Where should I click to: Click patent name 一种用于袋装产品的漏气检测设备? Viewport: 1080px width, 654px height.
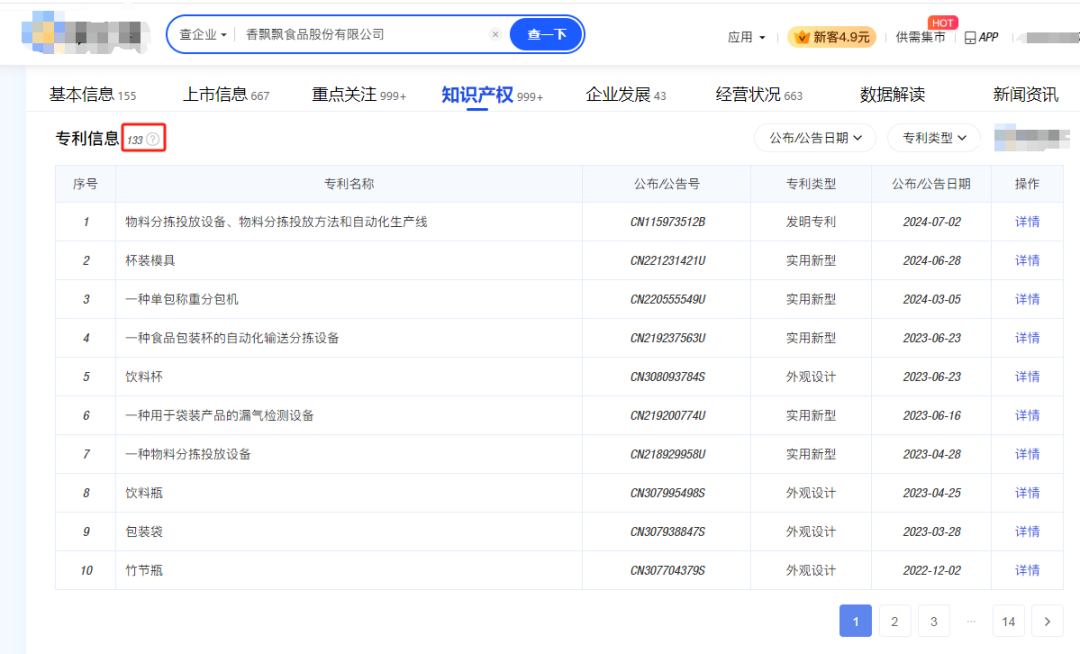click(x=220, y=415)
